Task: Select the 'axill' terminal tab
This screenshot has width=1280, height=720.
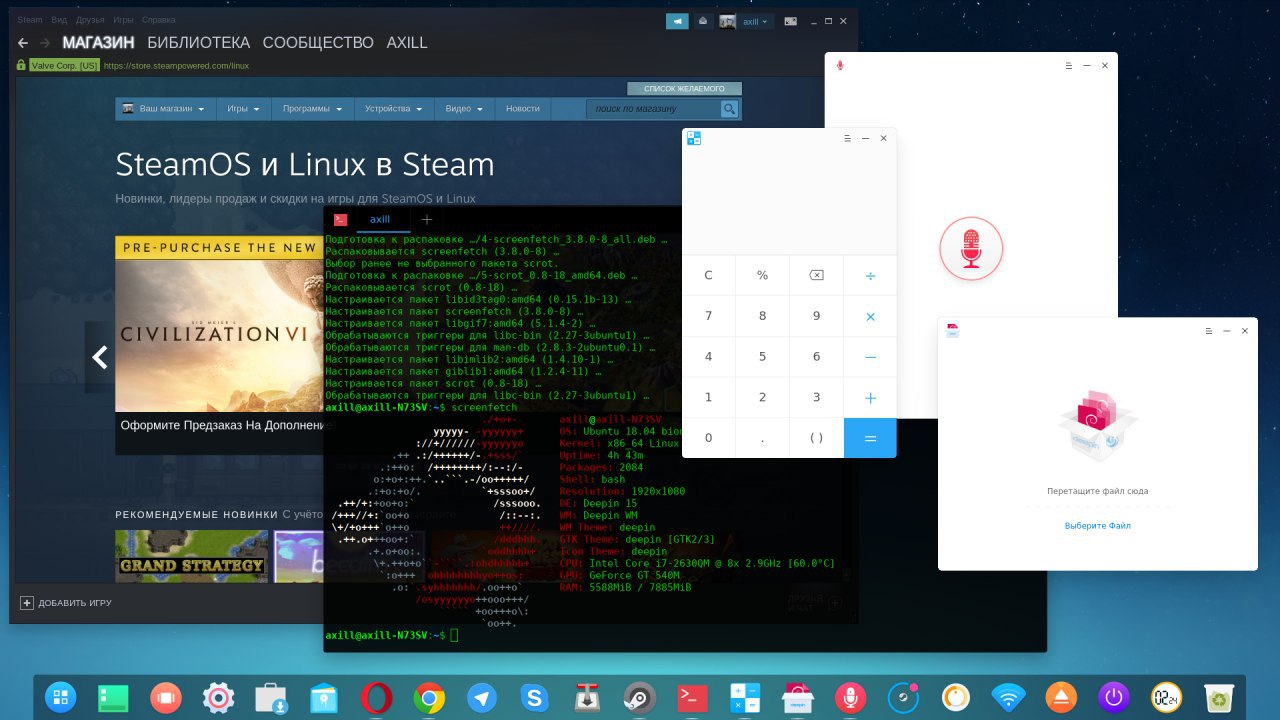Action: click(380, 219)
